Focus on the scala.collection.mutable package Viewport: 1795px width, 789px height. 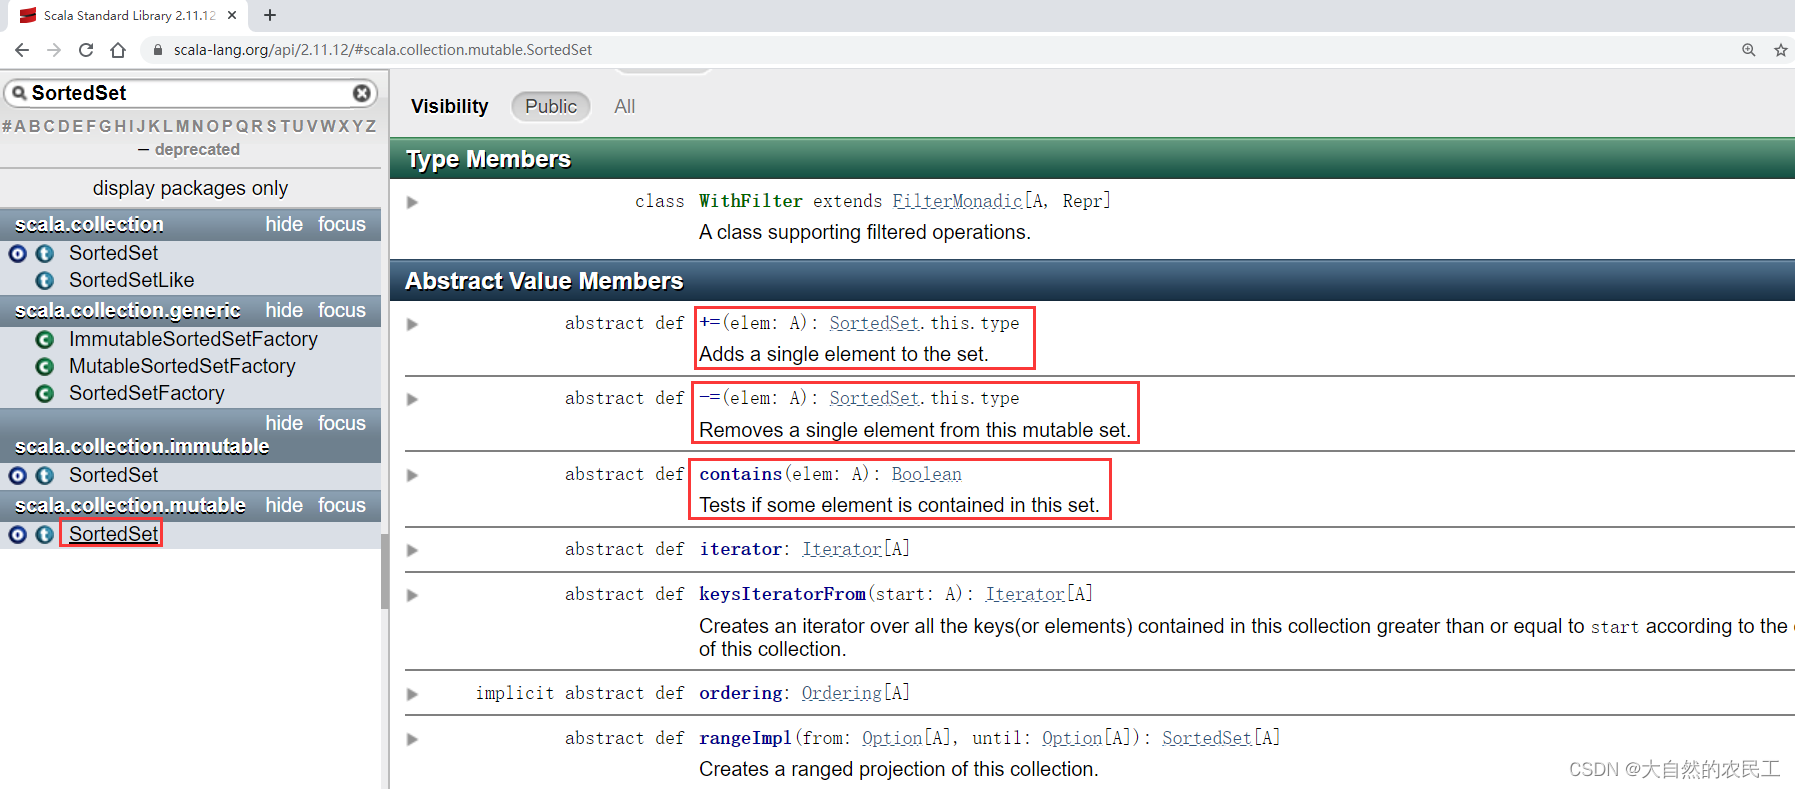[x=342, y=505]
